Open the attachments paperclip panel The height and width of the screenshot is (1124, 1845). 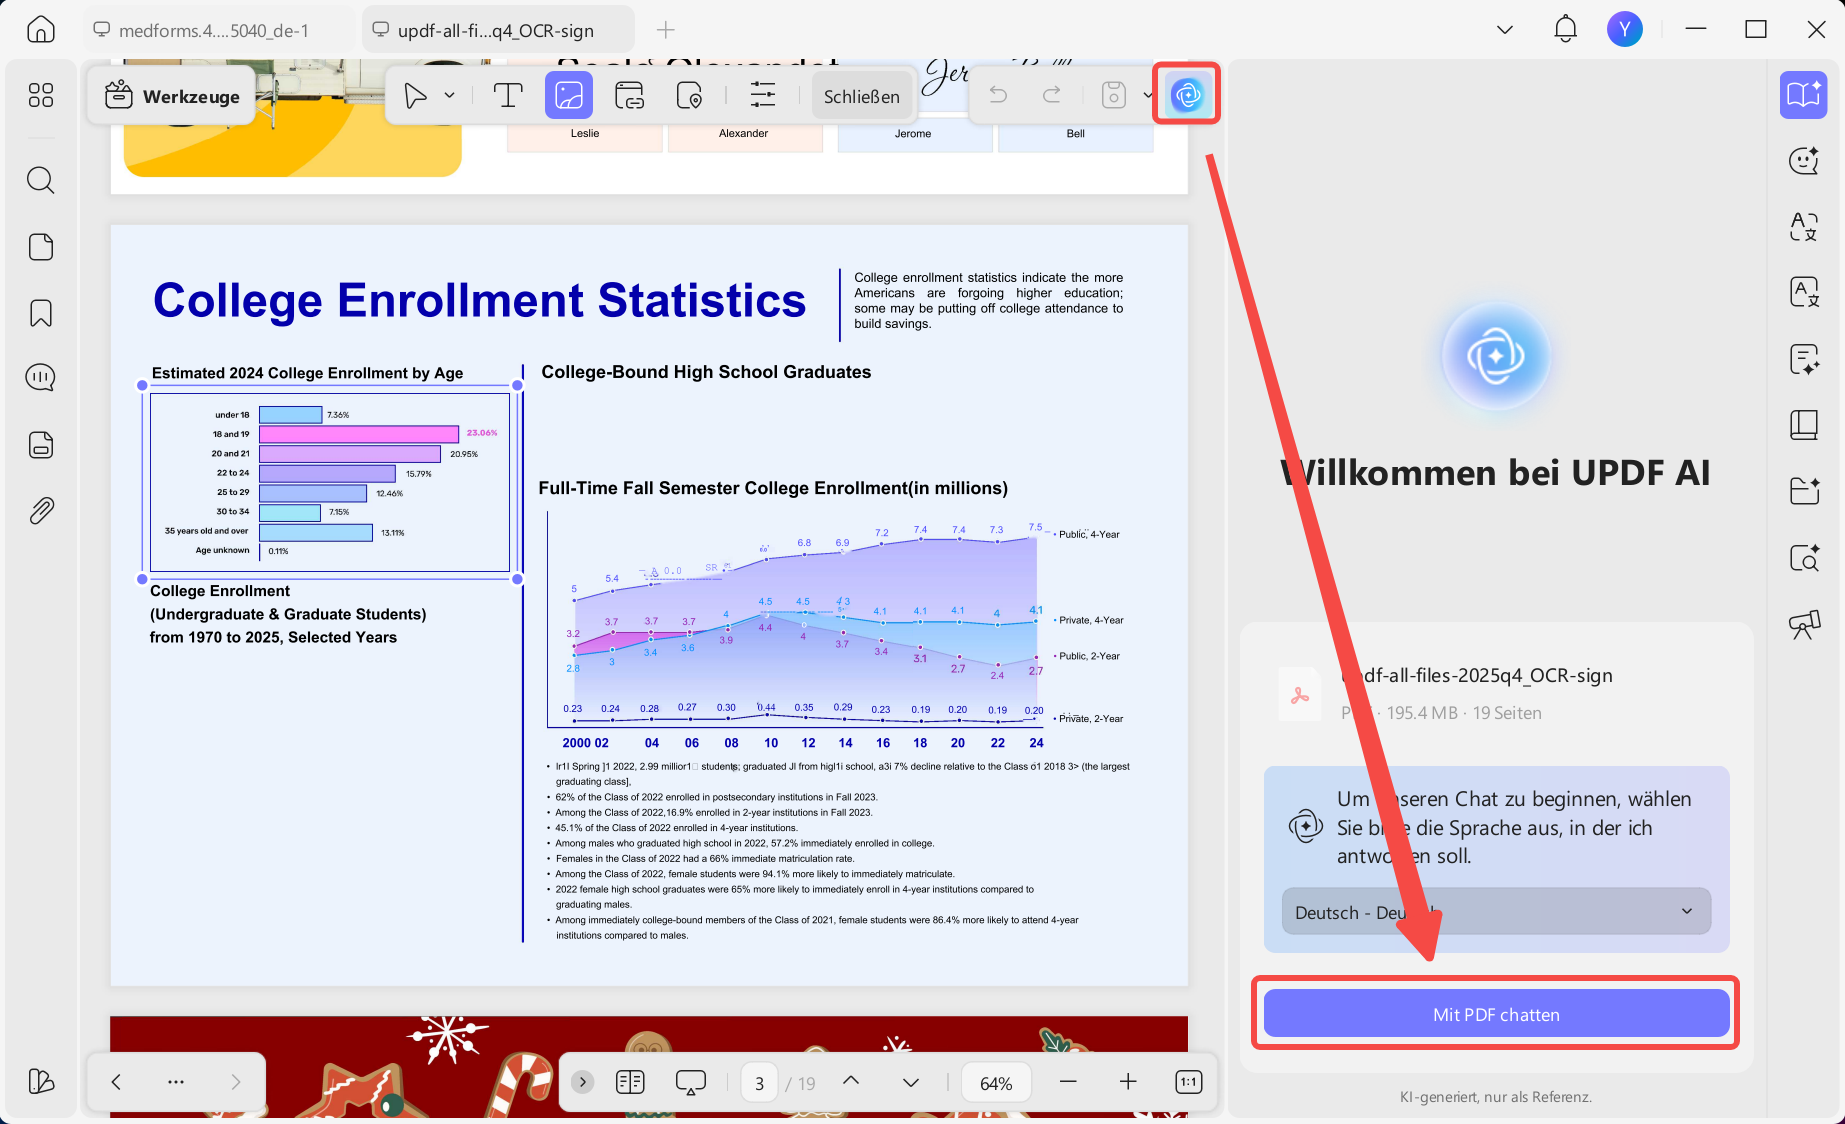(41, 511)
